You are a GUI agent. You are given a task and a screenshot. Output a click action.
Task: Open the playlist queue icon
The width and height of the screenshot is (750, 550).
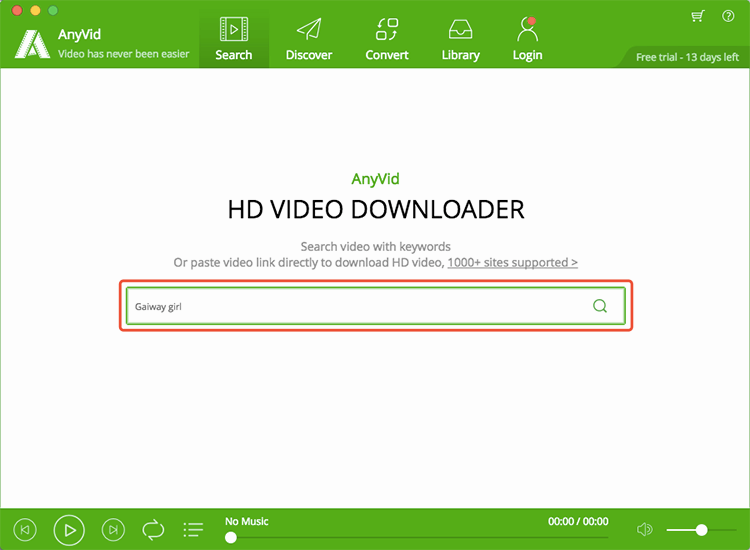pos(193,529)
